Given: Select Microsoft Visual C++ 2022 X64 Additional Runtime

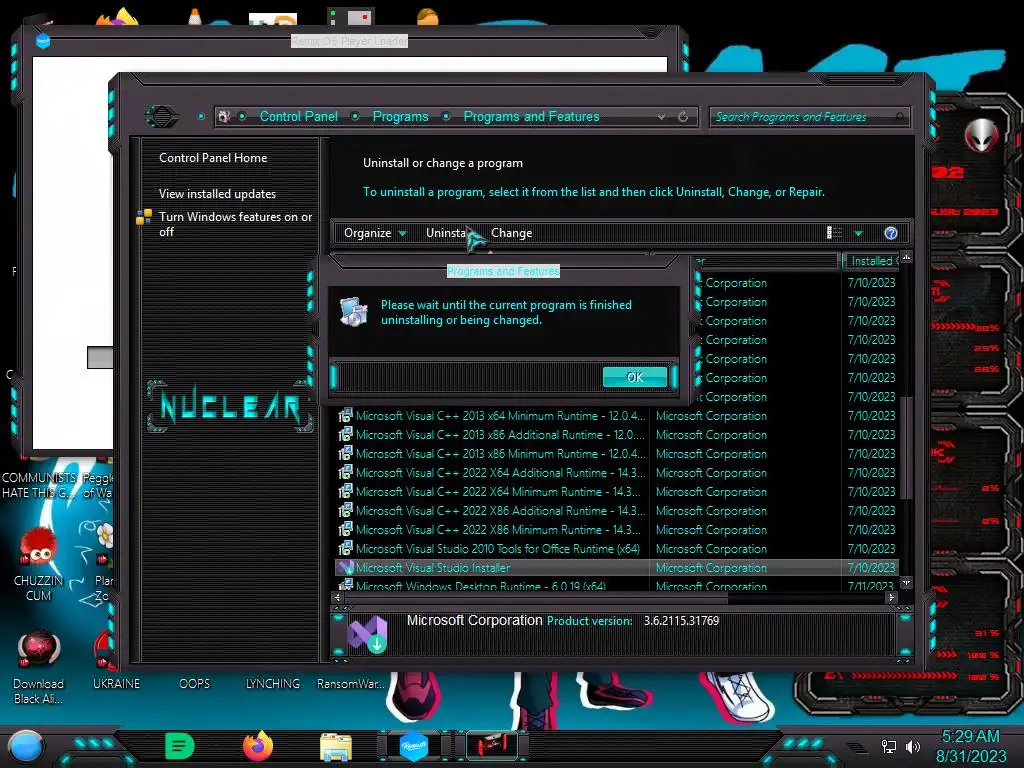Looking at the screenshot, I should 500,472.
